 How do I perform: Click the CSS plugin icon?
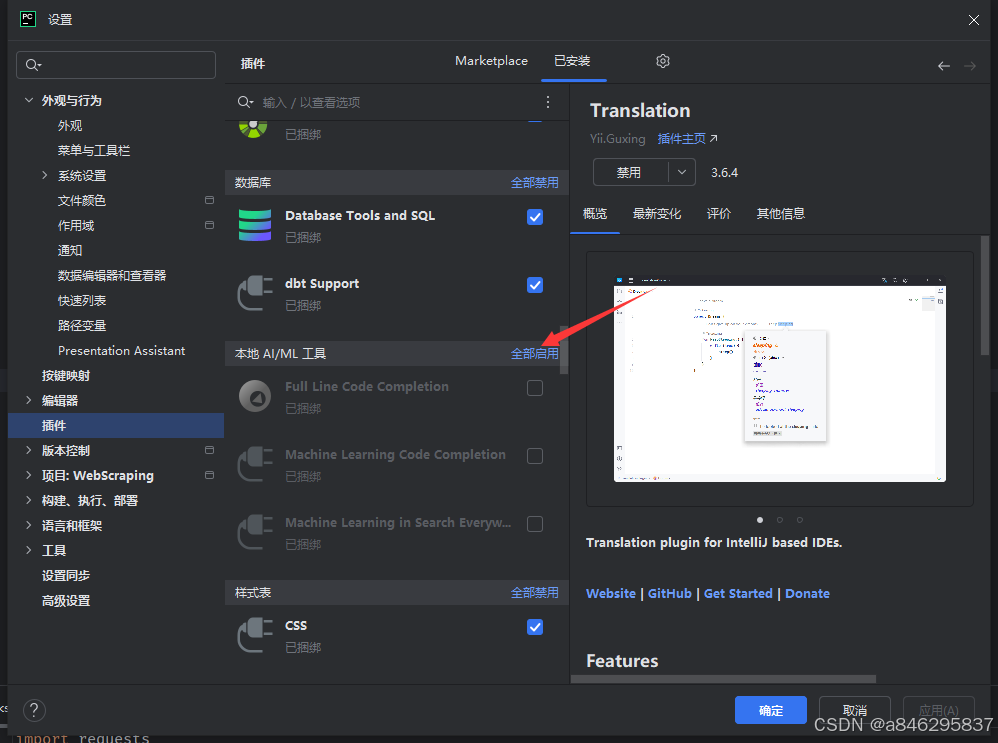pos(255,635)
